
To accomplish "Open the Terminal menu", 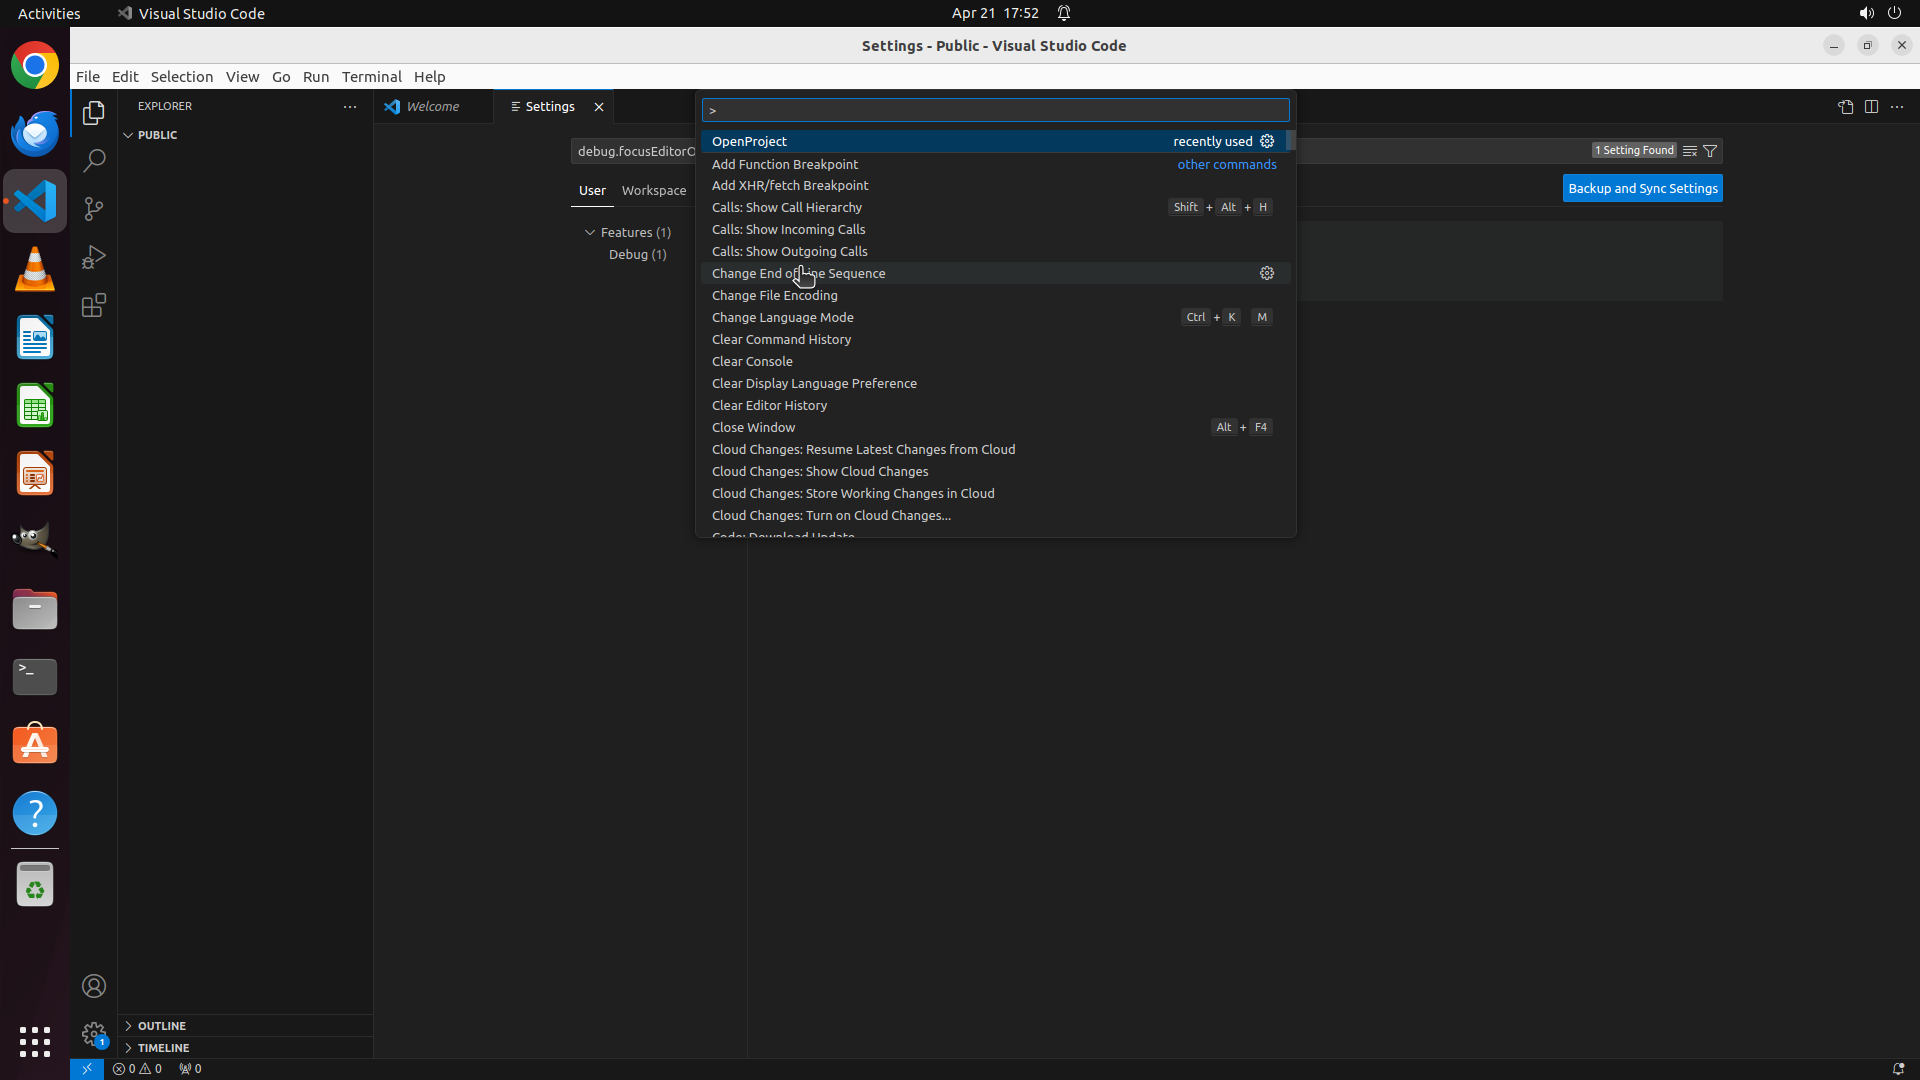I will [371, 77].
